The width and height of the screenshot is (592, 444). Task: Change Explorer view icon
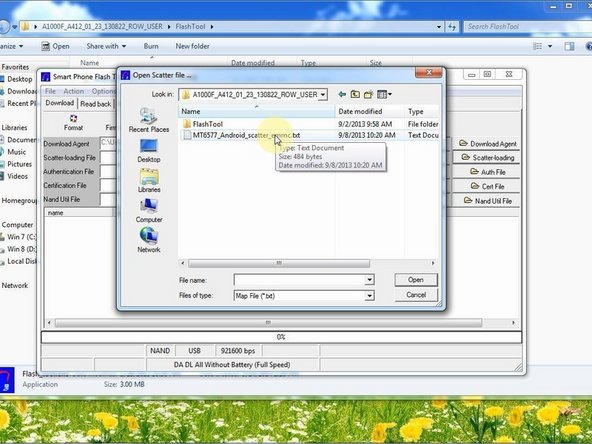click(537, 46)
